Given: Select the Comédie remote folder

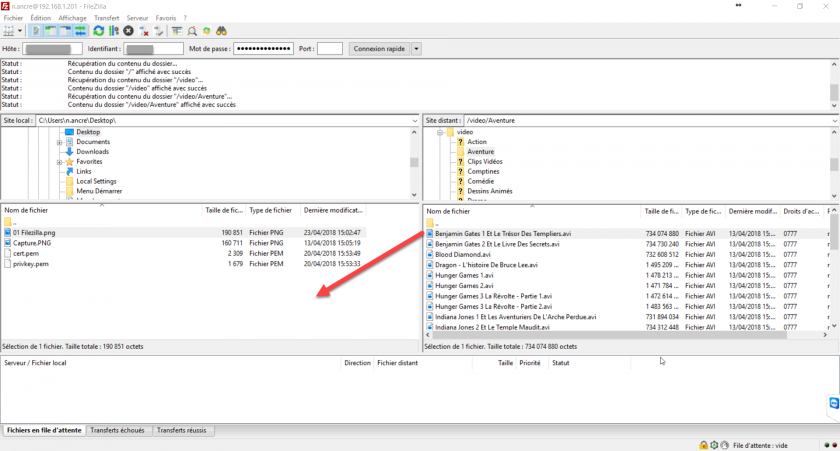Looking at the screenshot, I should 481,182.
